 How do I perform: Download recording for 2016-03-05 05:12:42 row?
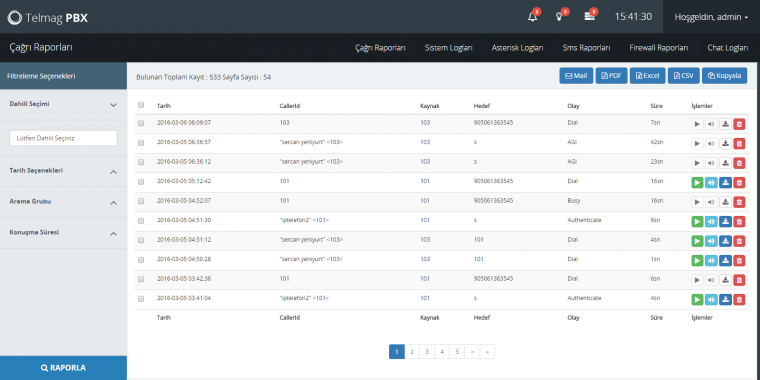pos(725,183)
